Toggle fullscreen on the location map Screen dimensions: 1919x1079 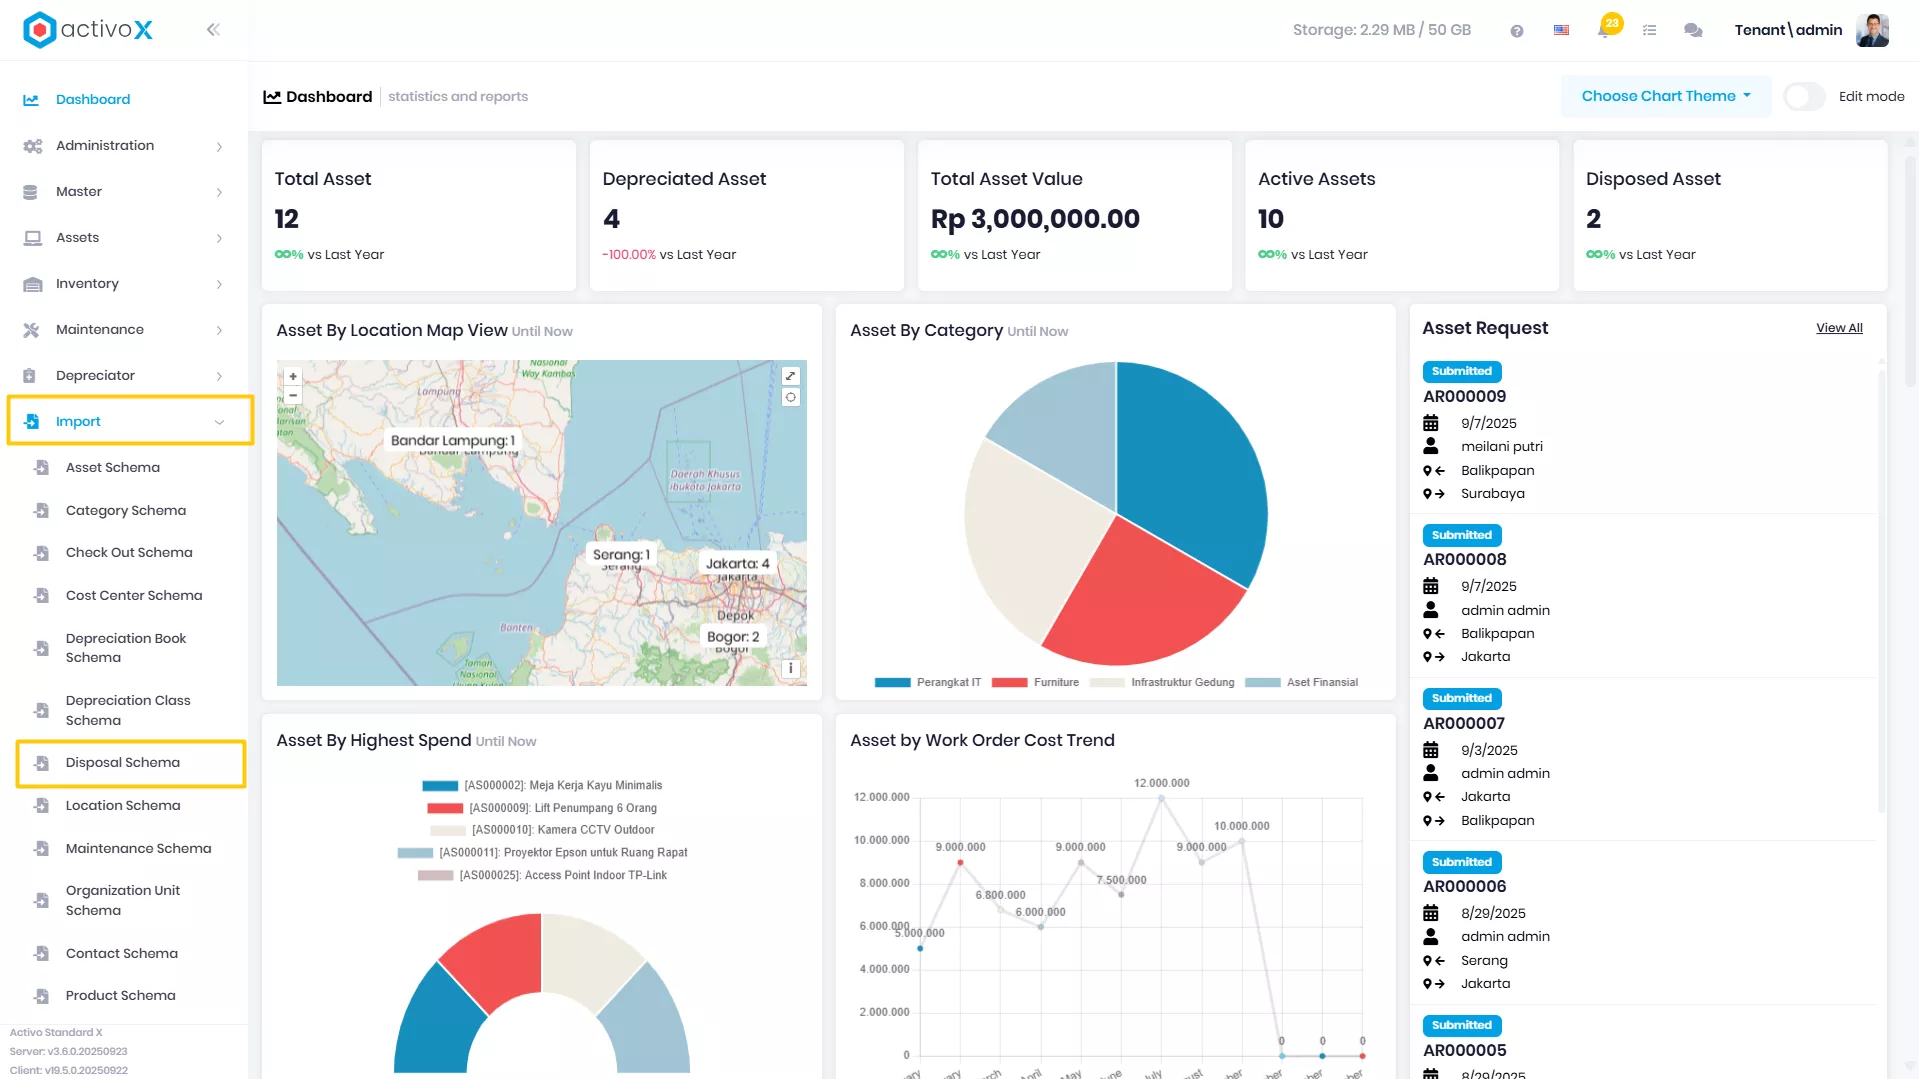[790, 376]
